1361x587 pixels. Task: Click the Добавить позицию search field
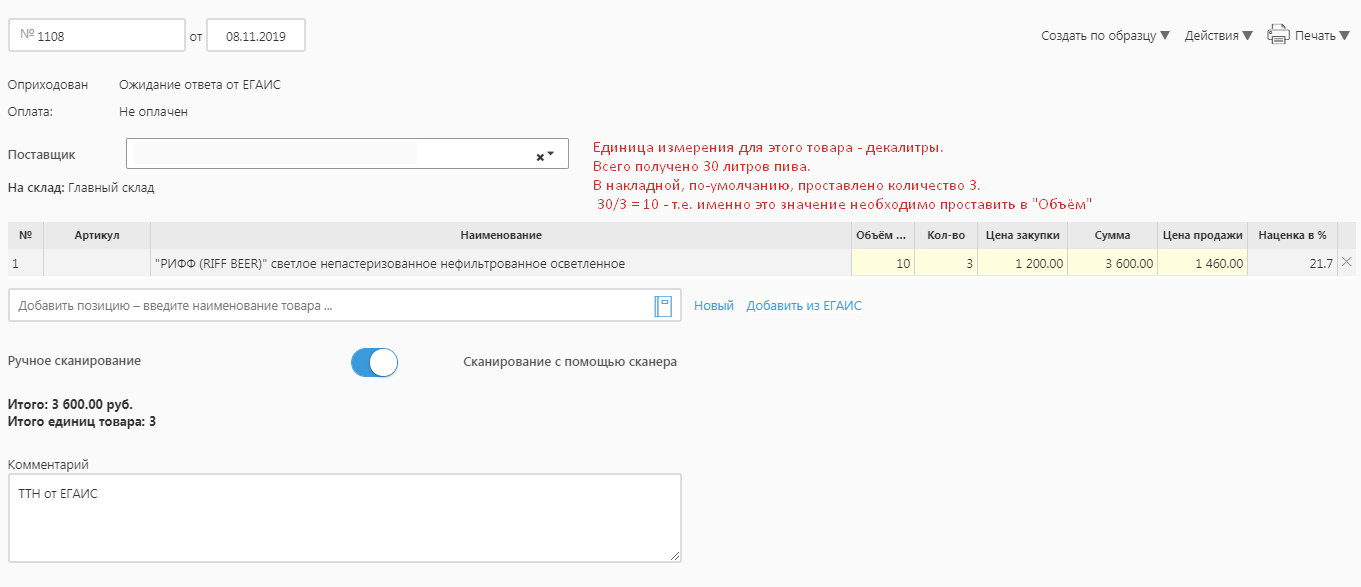(x=330, y=306)
